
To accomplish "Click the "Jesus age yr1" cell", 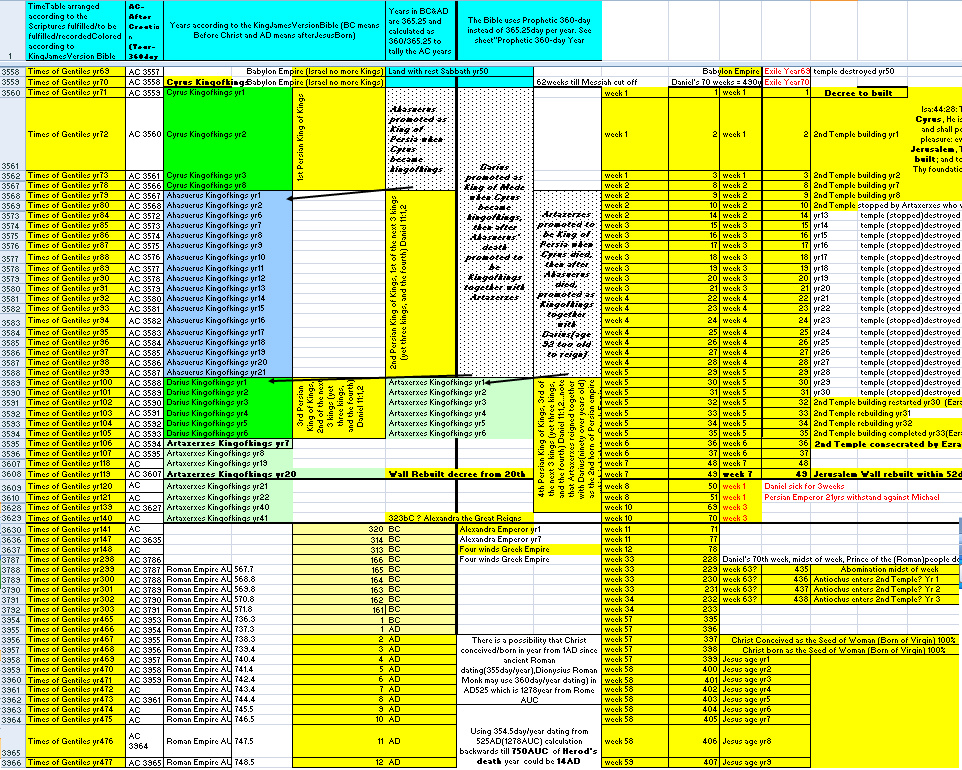I will click(765, 660).
